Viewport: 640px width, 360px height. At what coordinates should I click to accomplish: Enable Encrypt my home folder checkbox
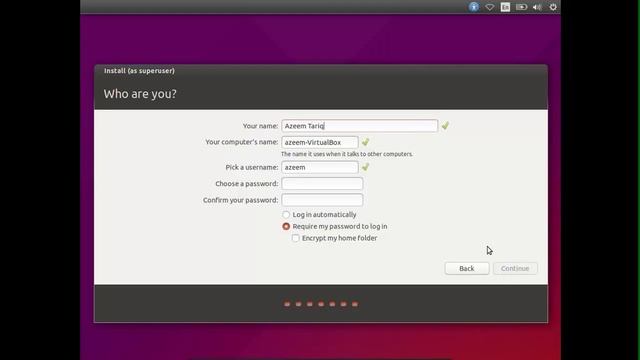coord(296,238)
